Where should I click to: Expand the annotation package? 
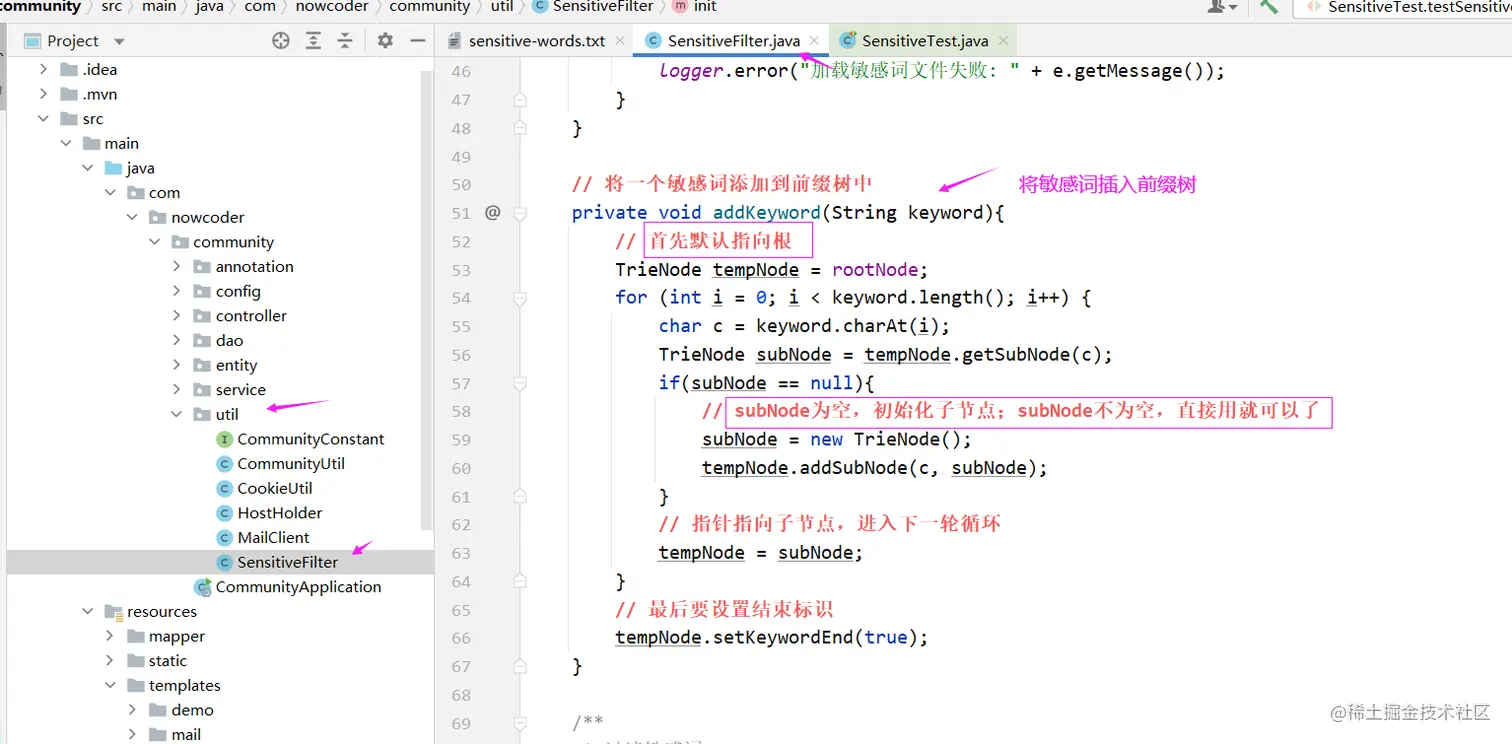click(x=176, y=266)
